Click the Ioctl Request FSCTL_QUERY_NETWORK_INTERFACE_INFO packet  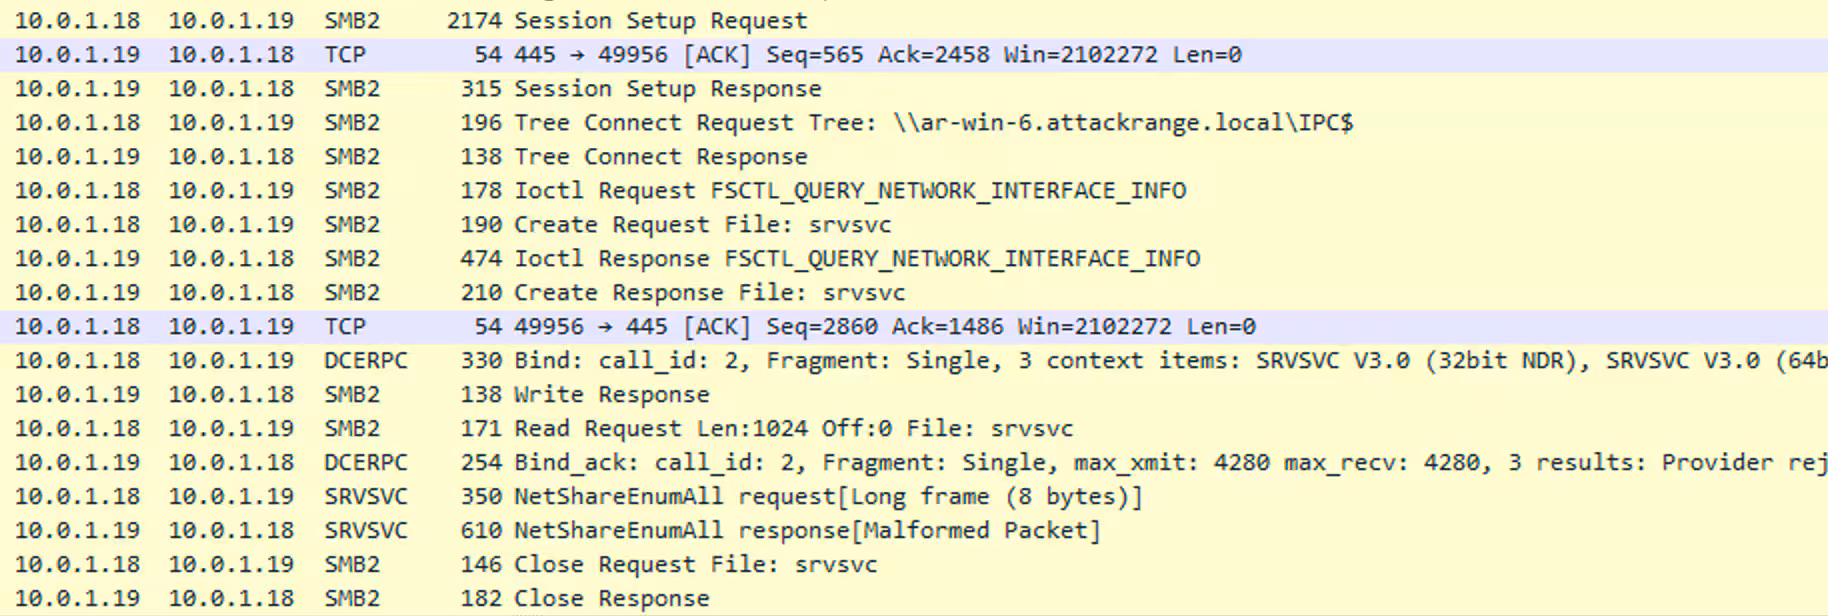(849, 191)
